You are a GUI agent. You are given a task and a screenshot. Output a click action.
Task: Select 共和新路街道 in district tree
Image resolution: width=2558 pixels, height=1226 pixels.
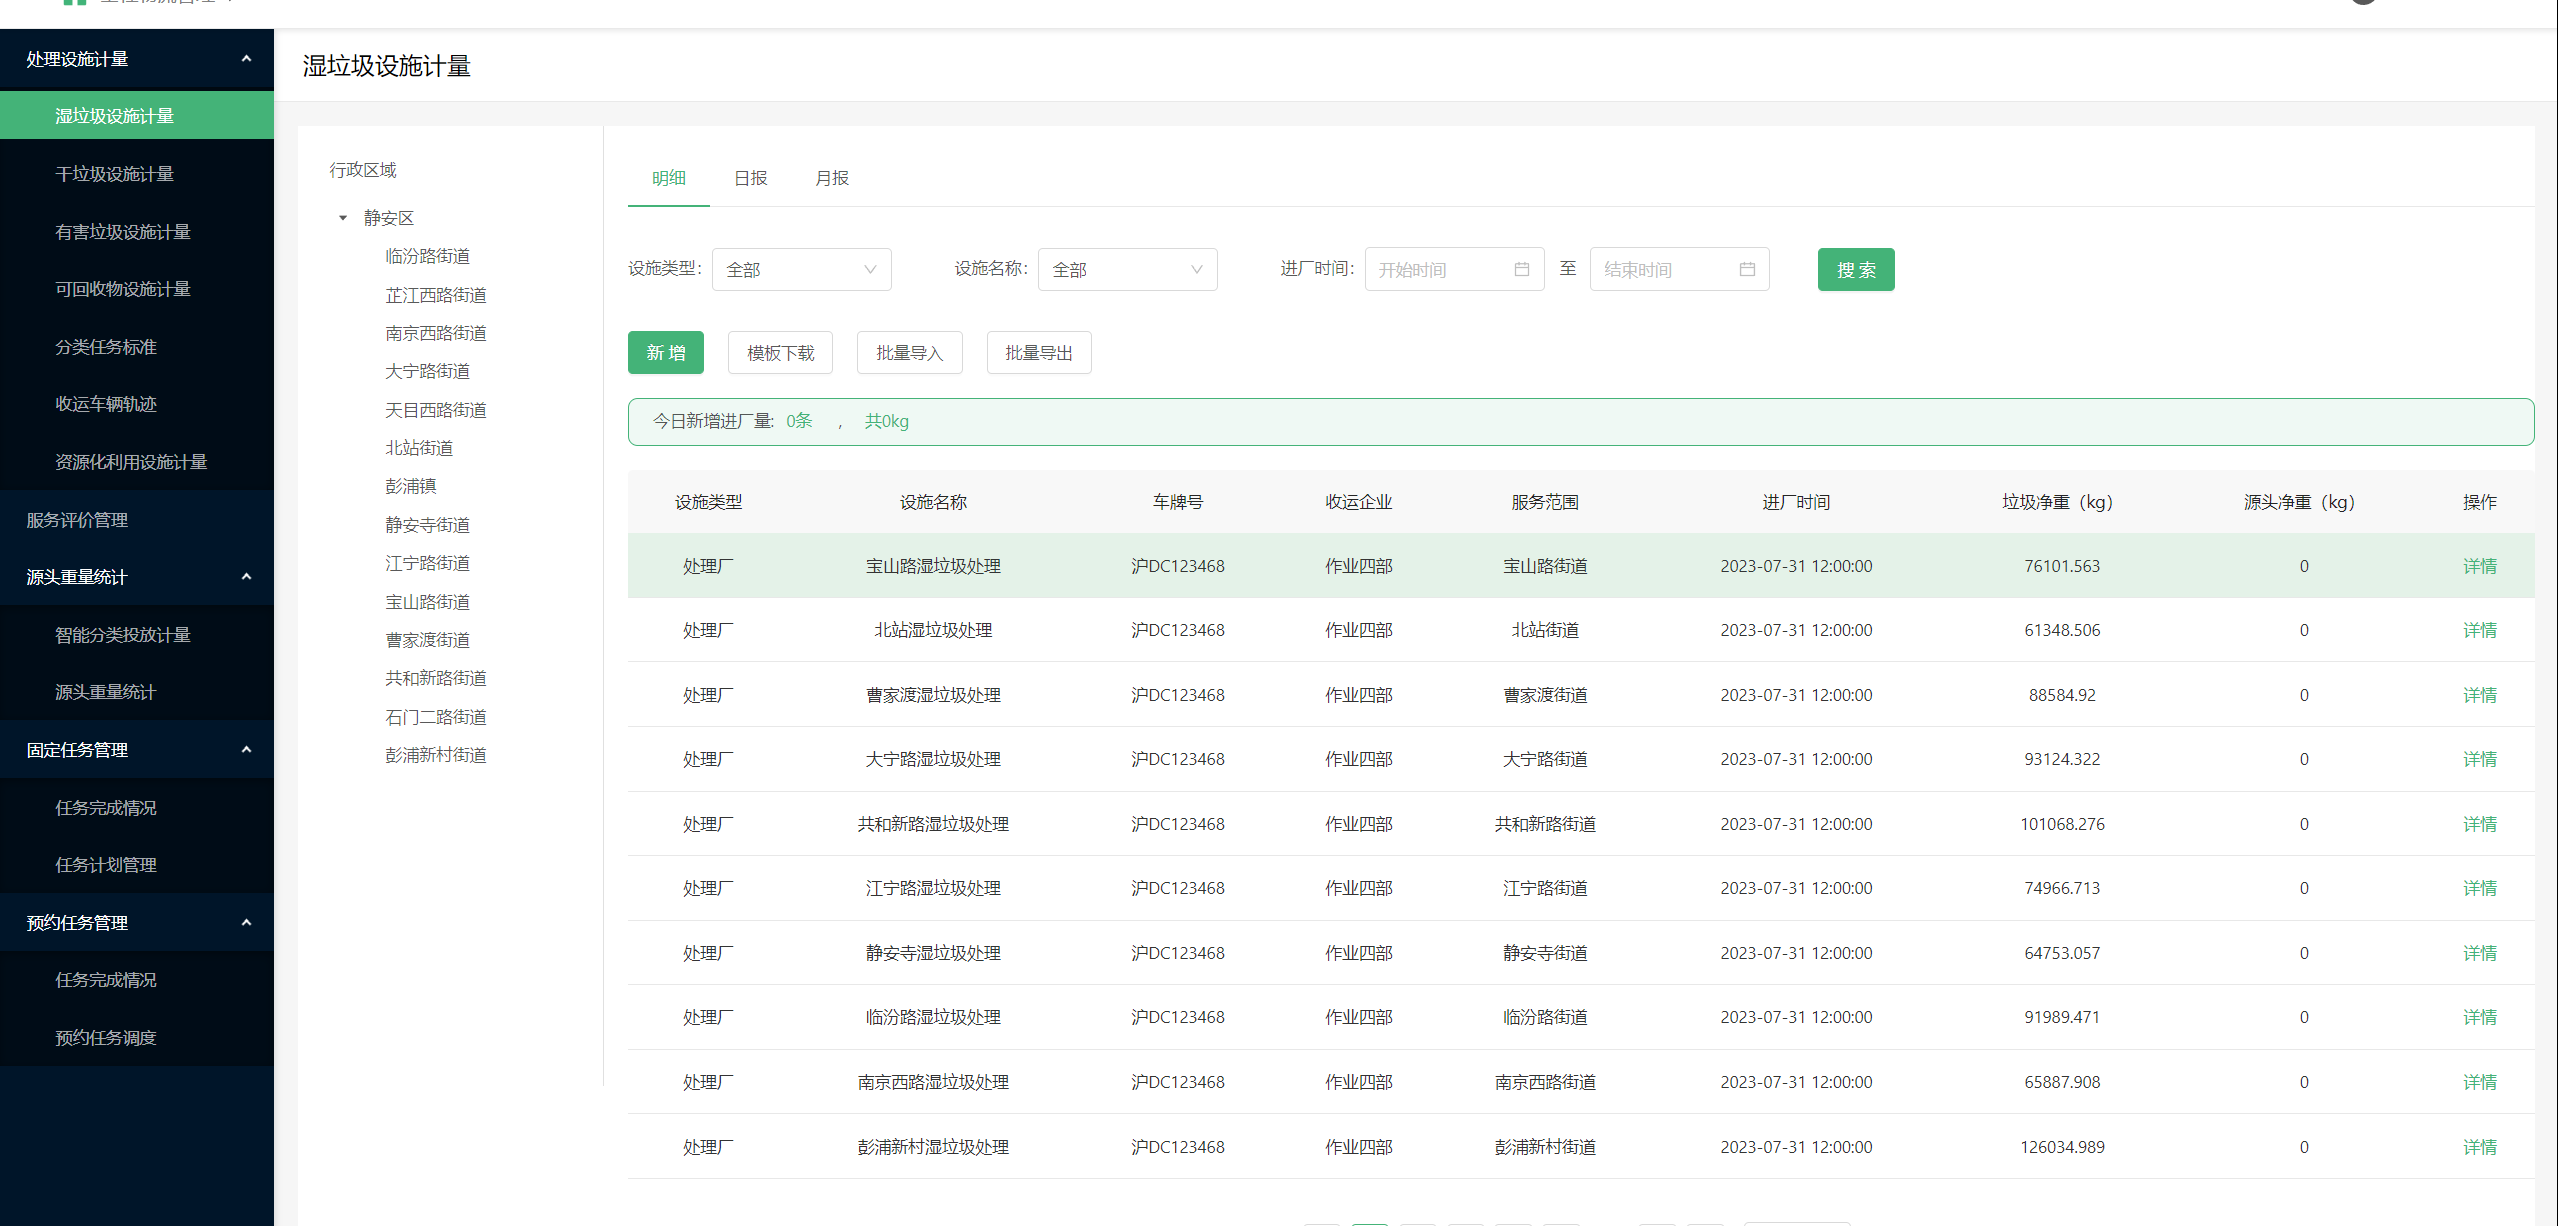click(436, 678)
